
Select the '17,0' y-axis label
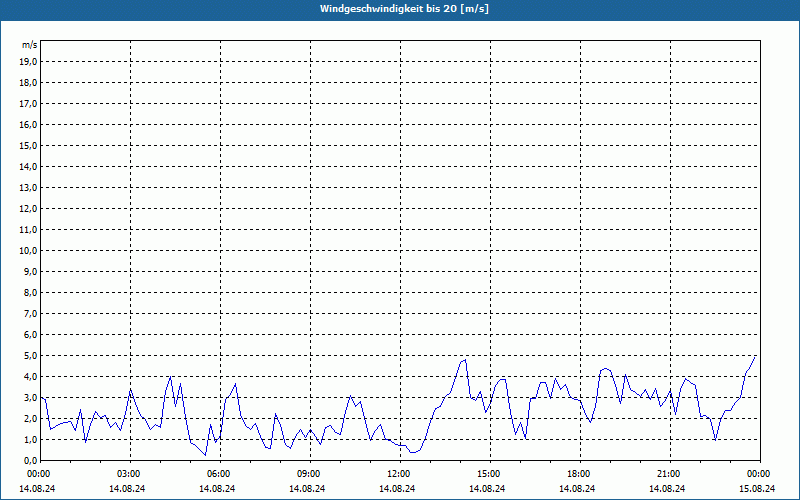pos(28,104)
